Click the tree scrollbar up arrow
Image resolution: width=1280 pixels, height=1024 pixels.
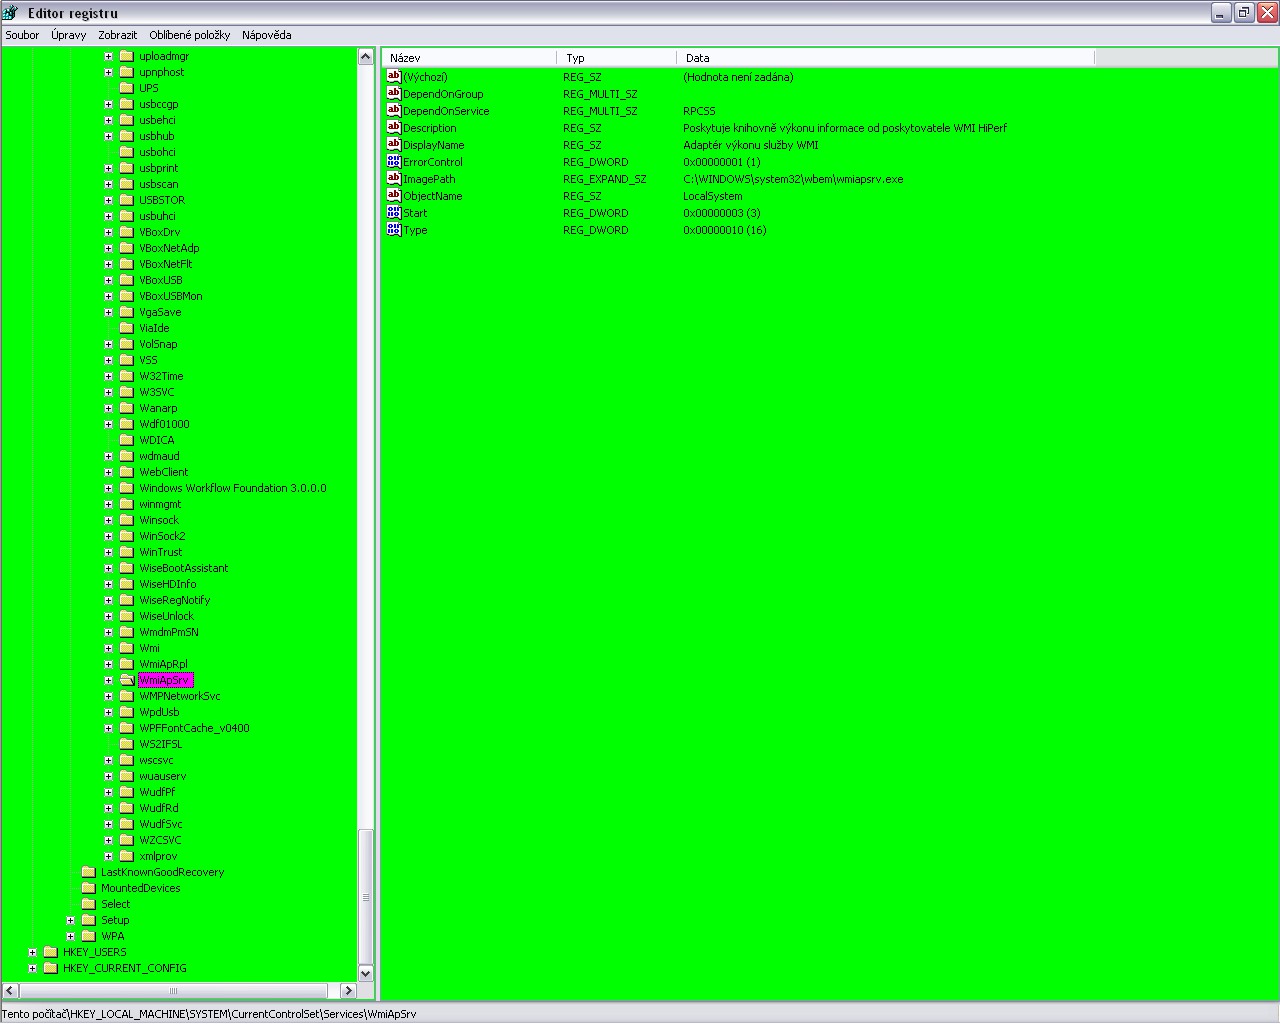coord(365,57)
